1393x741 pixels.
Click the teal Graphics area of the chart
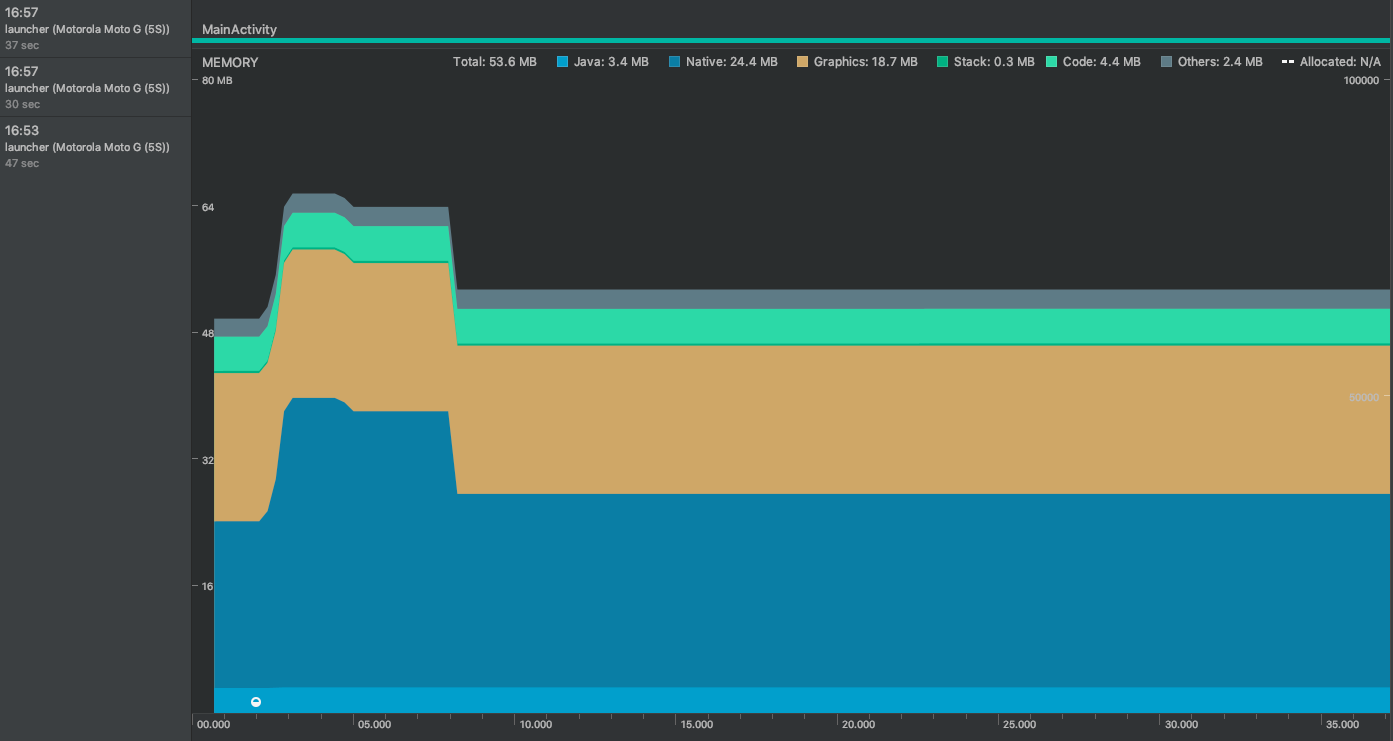click(800, 420)
